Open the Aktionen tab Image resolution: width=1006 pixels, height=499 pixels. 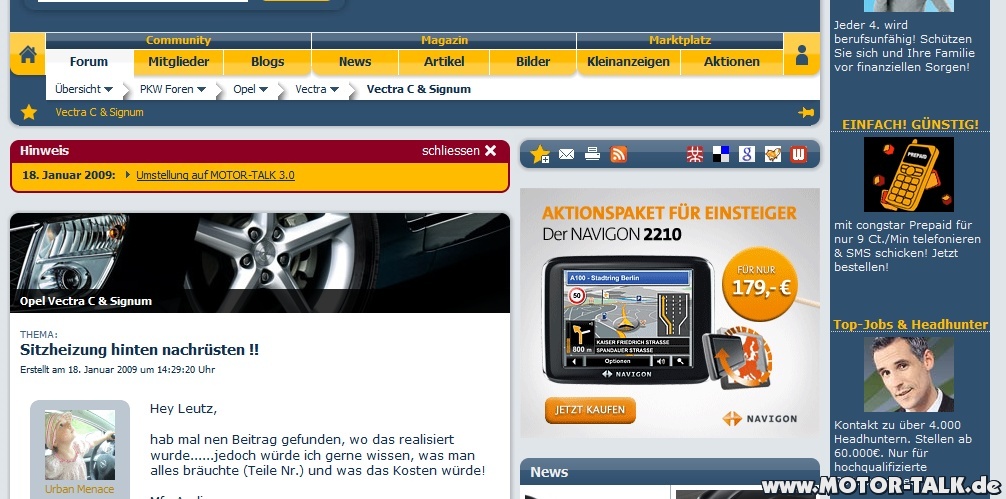(x=732, y=62)
